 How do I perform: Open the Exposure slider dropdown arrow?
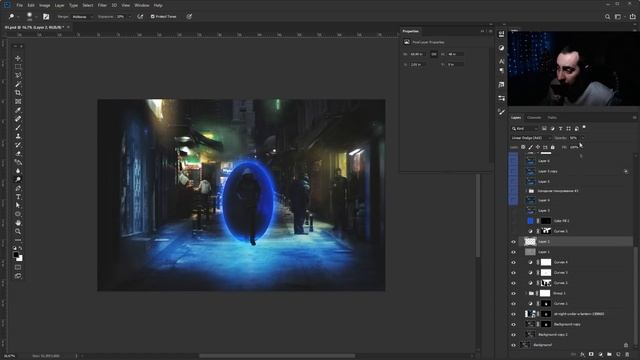point(129,17)
